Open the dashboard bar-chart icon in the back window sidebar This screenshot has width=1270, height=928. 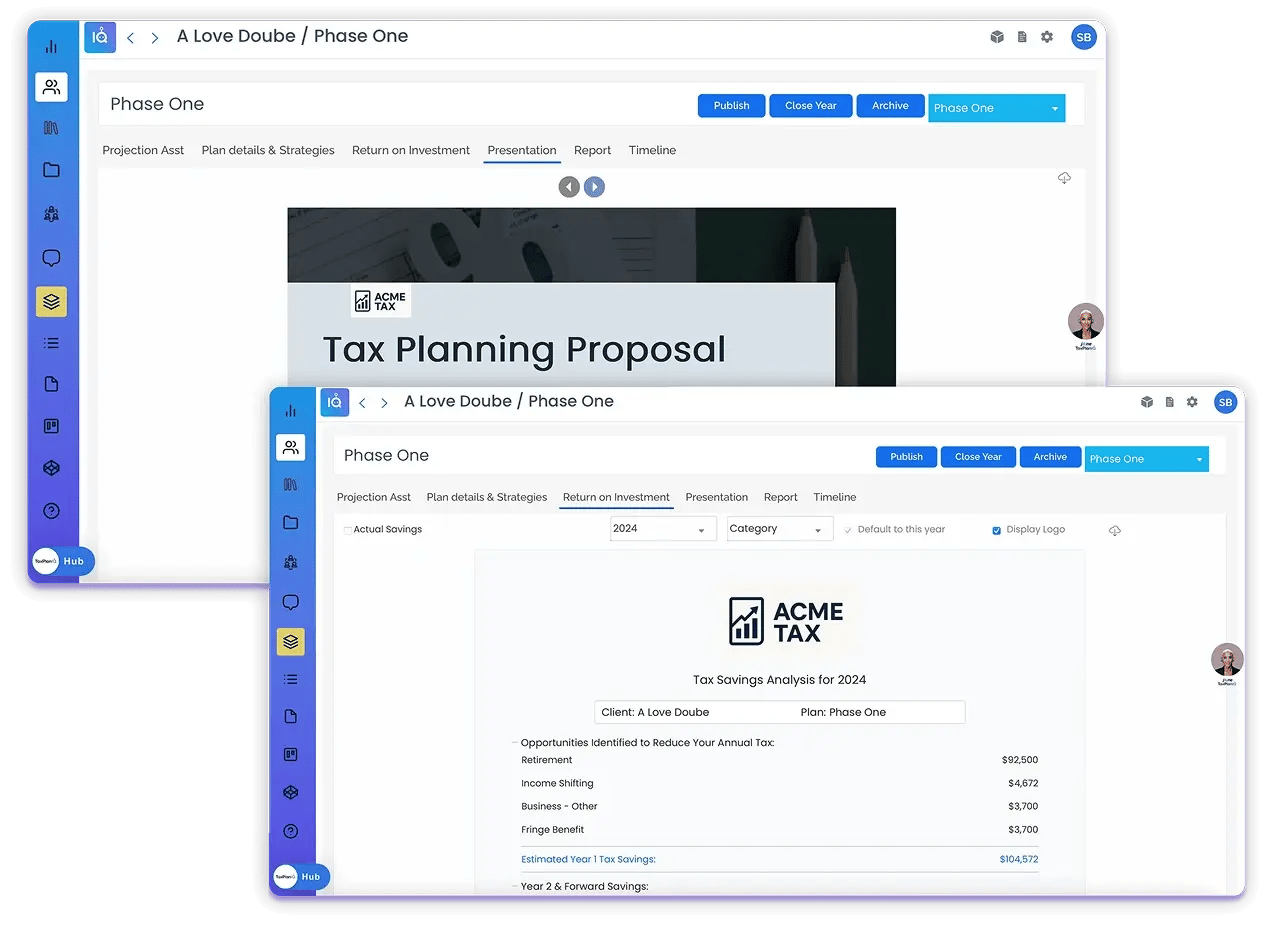click(x=51, y=46)
